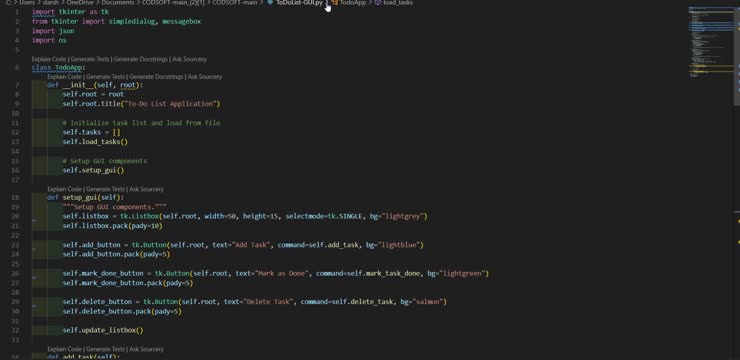Open the load_tasks breadcrumb item
The width and height of the screenshot is (740, 360).
[398, 3]
